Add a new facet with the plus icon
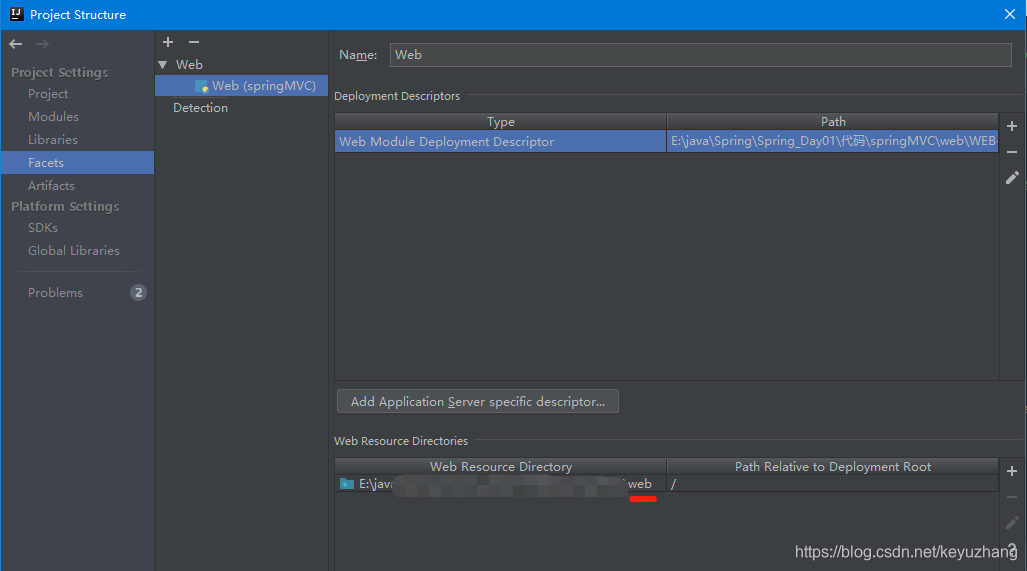Image resolution: width=1027 pixels, height=571 pixels. (x=168, y=42)
